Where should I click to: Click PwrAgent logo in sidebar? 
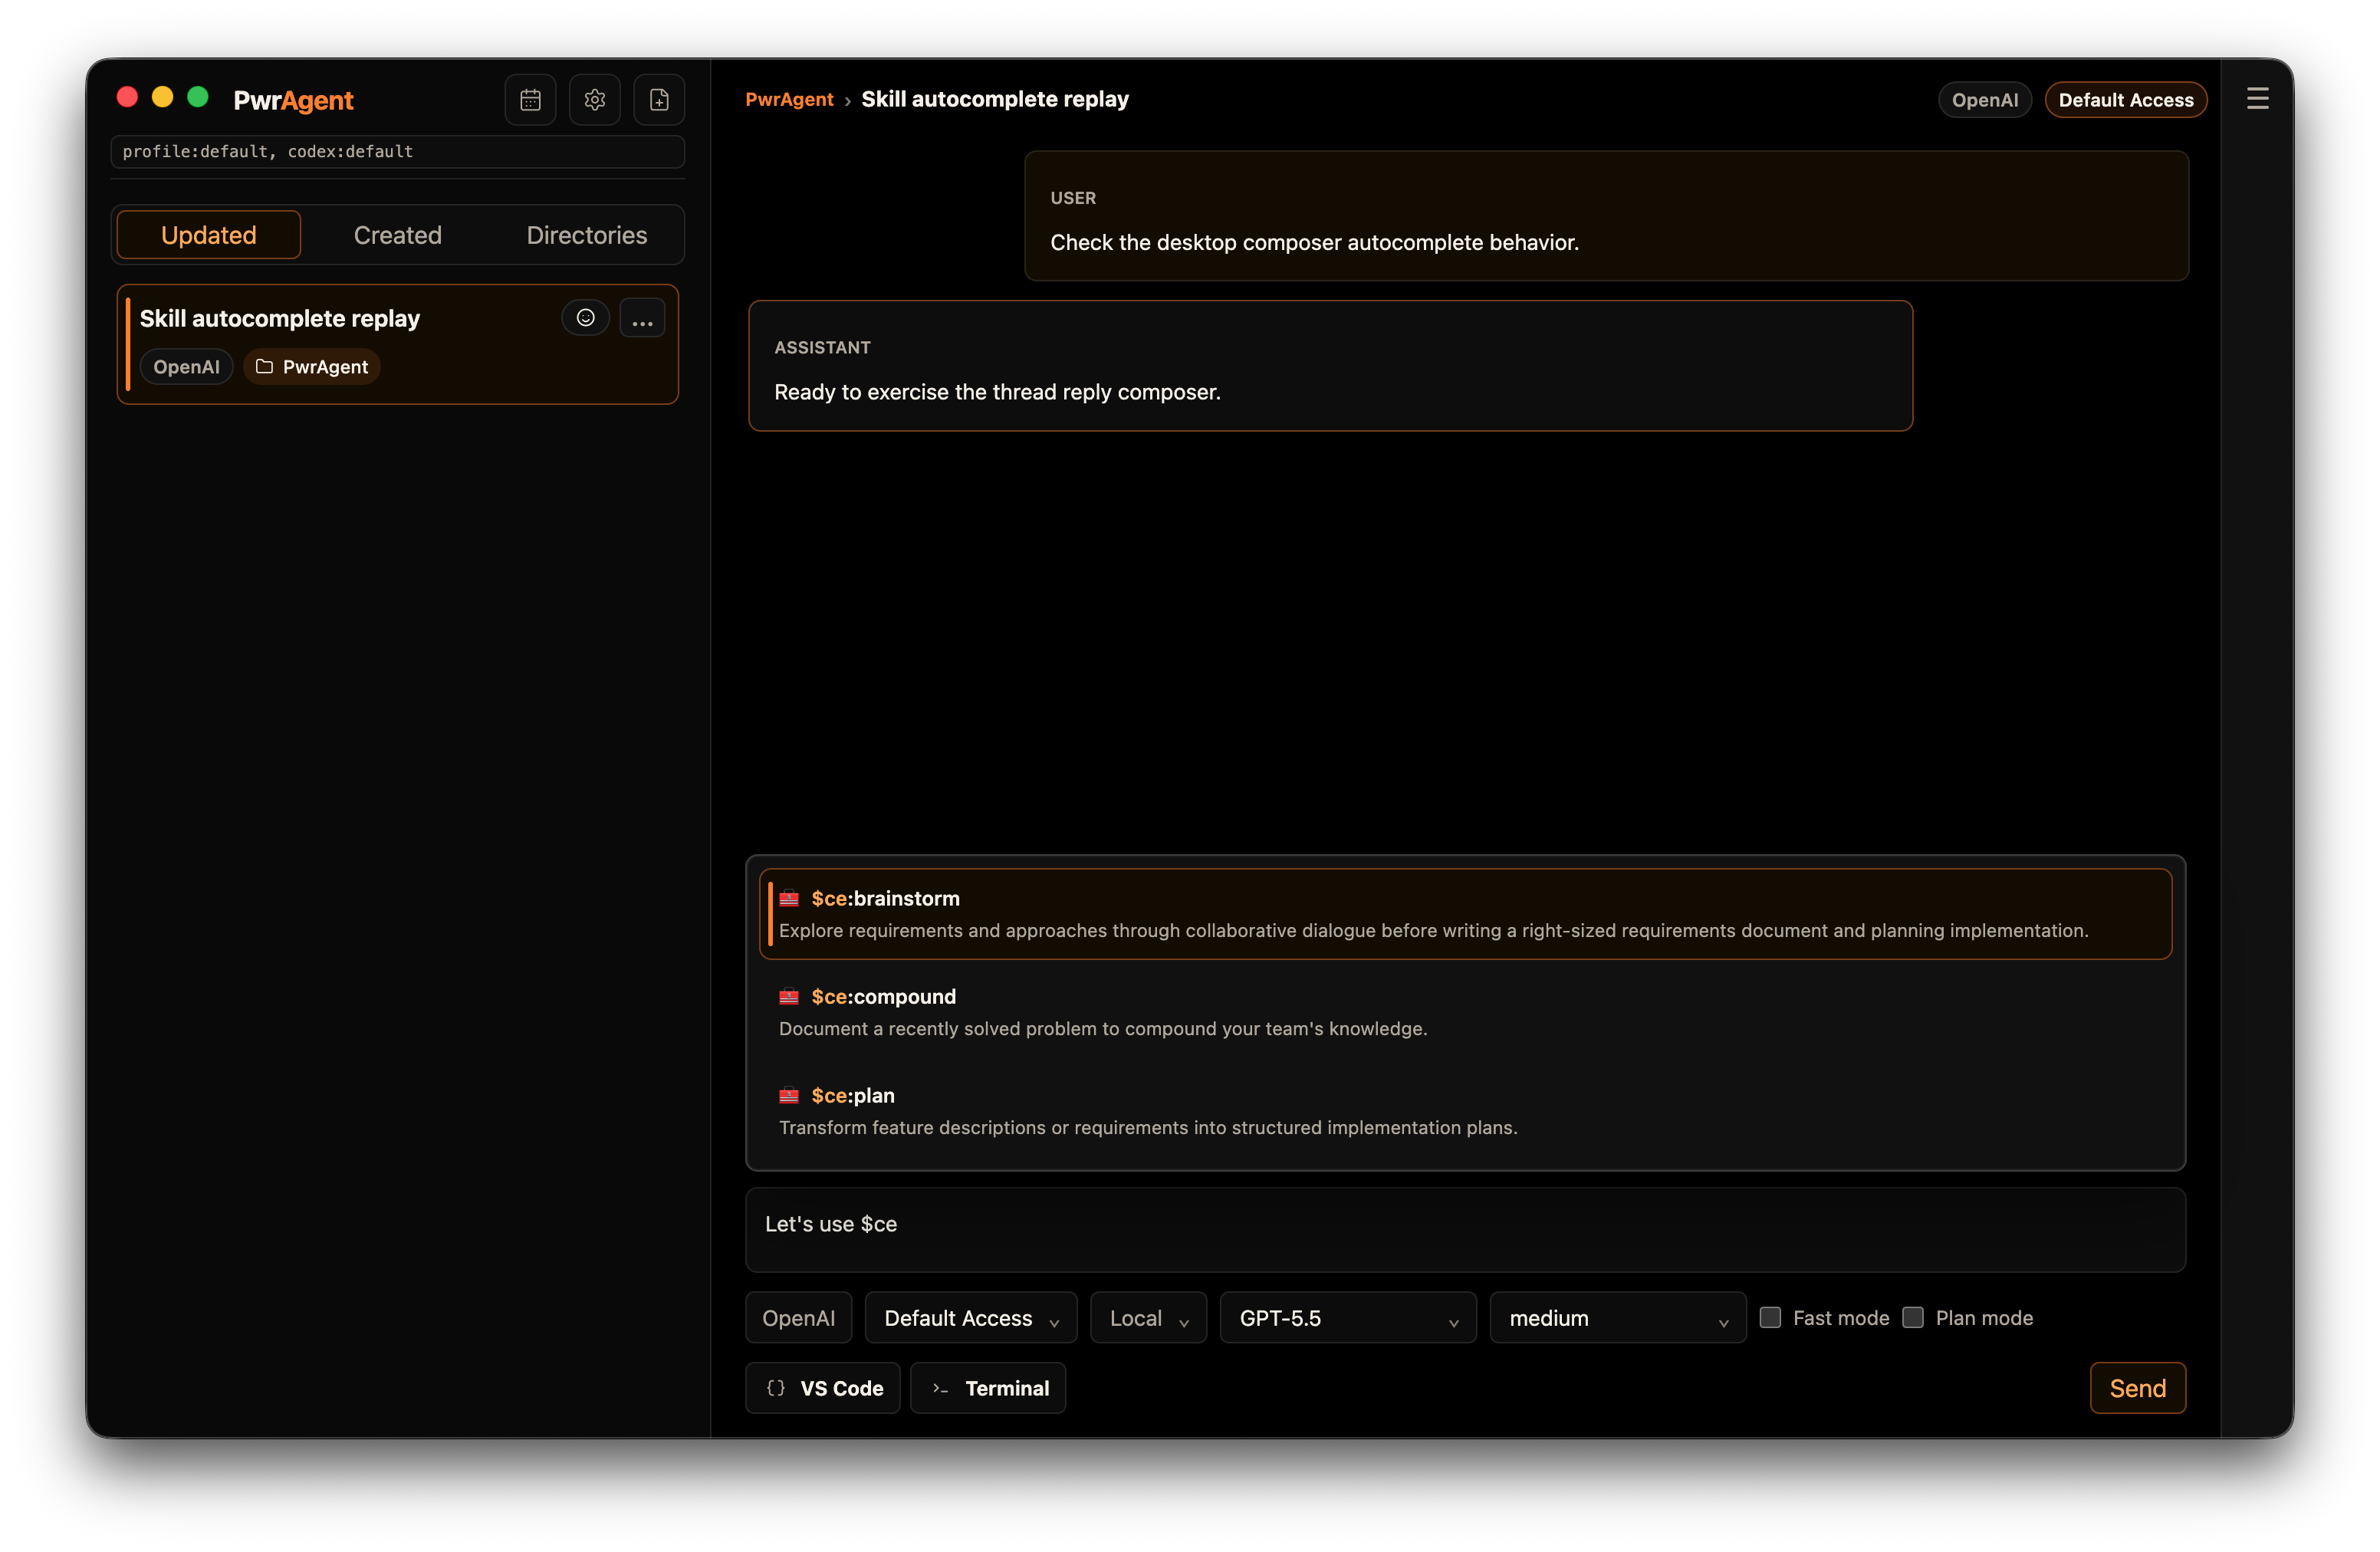click(x=293, y=100)
